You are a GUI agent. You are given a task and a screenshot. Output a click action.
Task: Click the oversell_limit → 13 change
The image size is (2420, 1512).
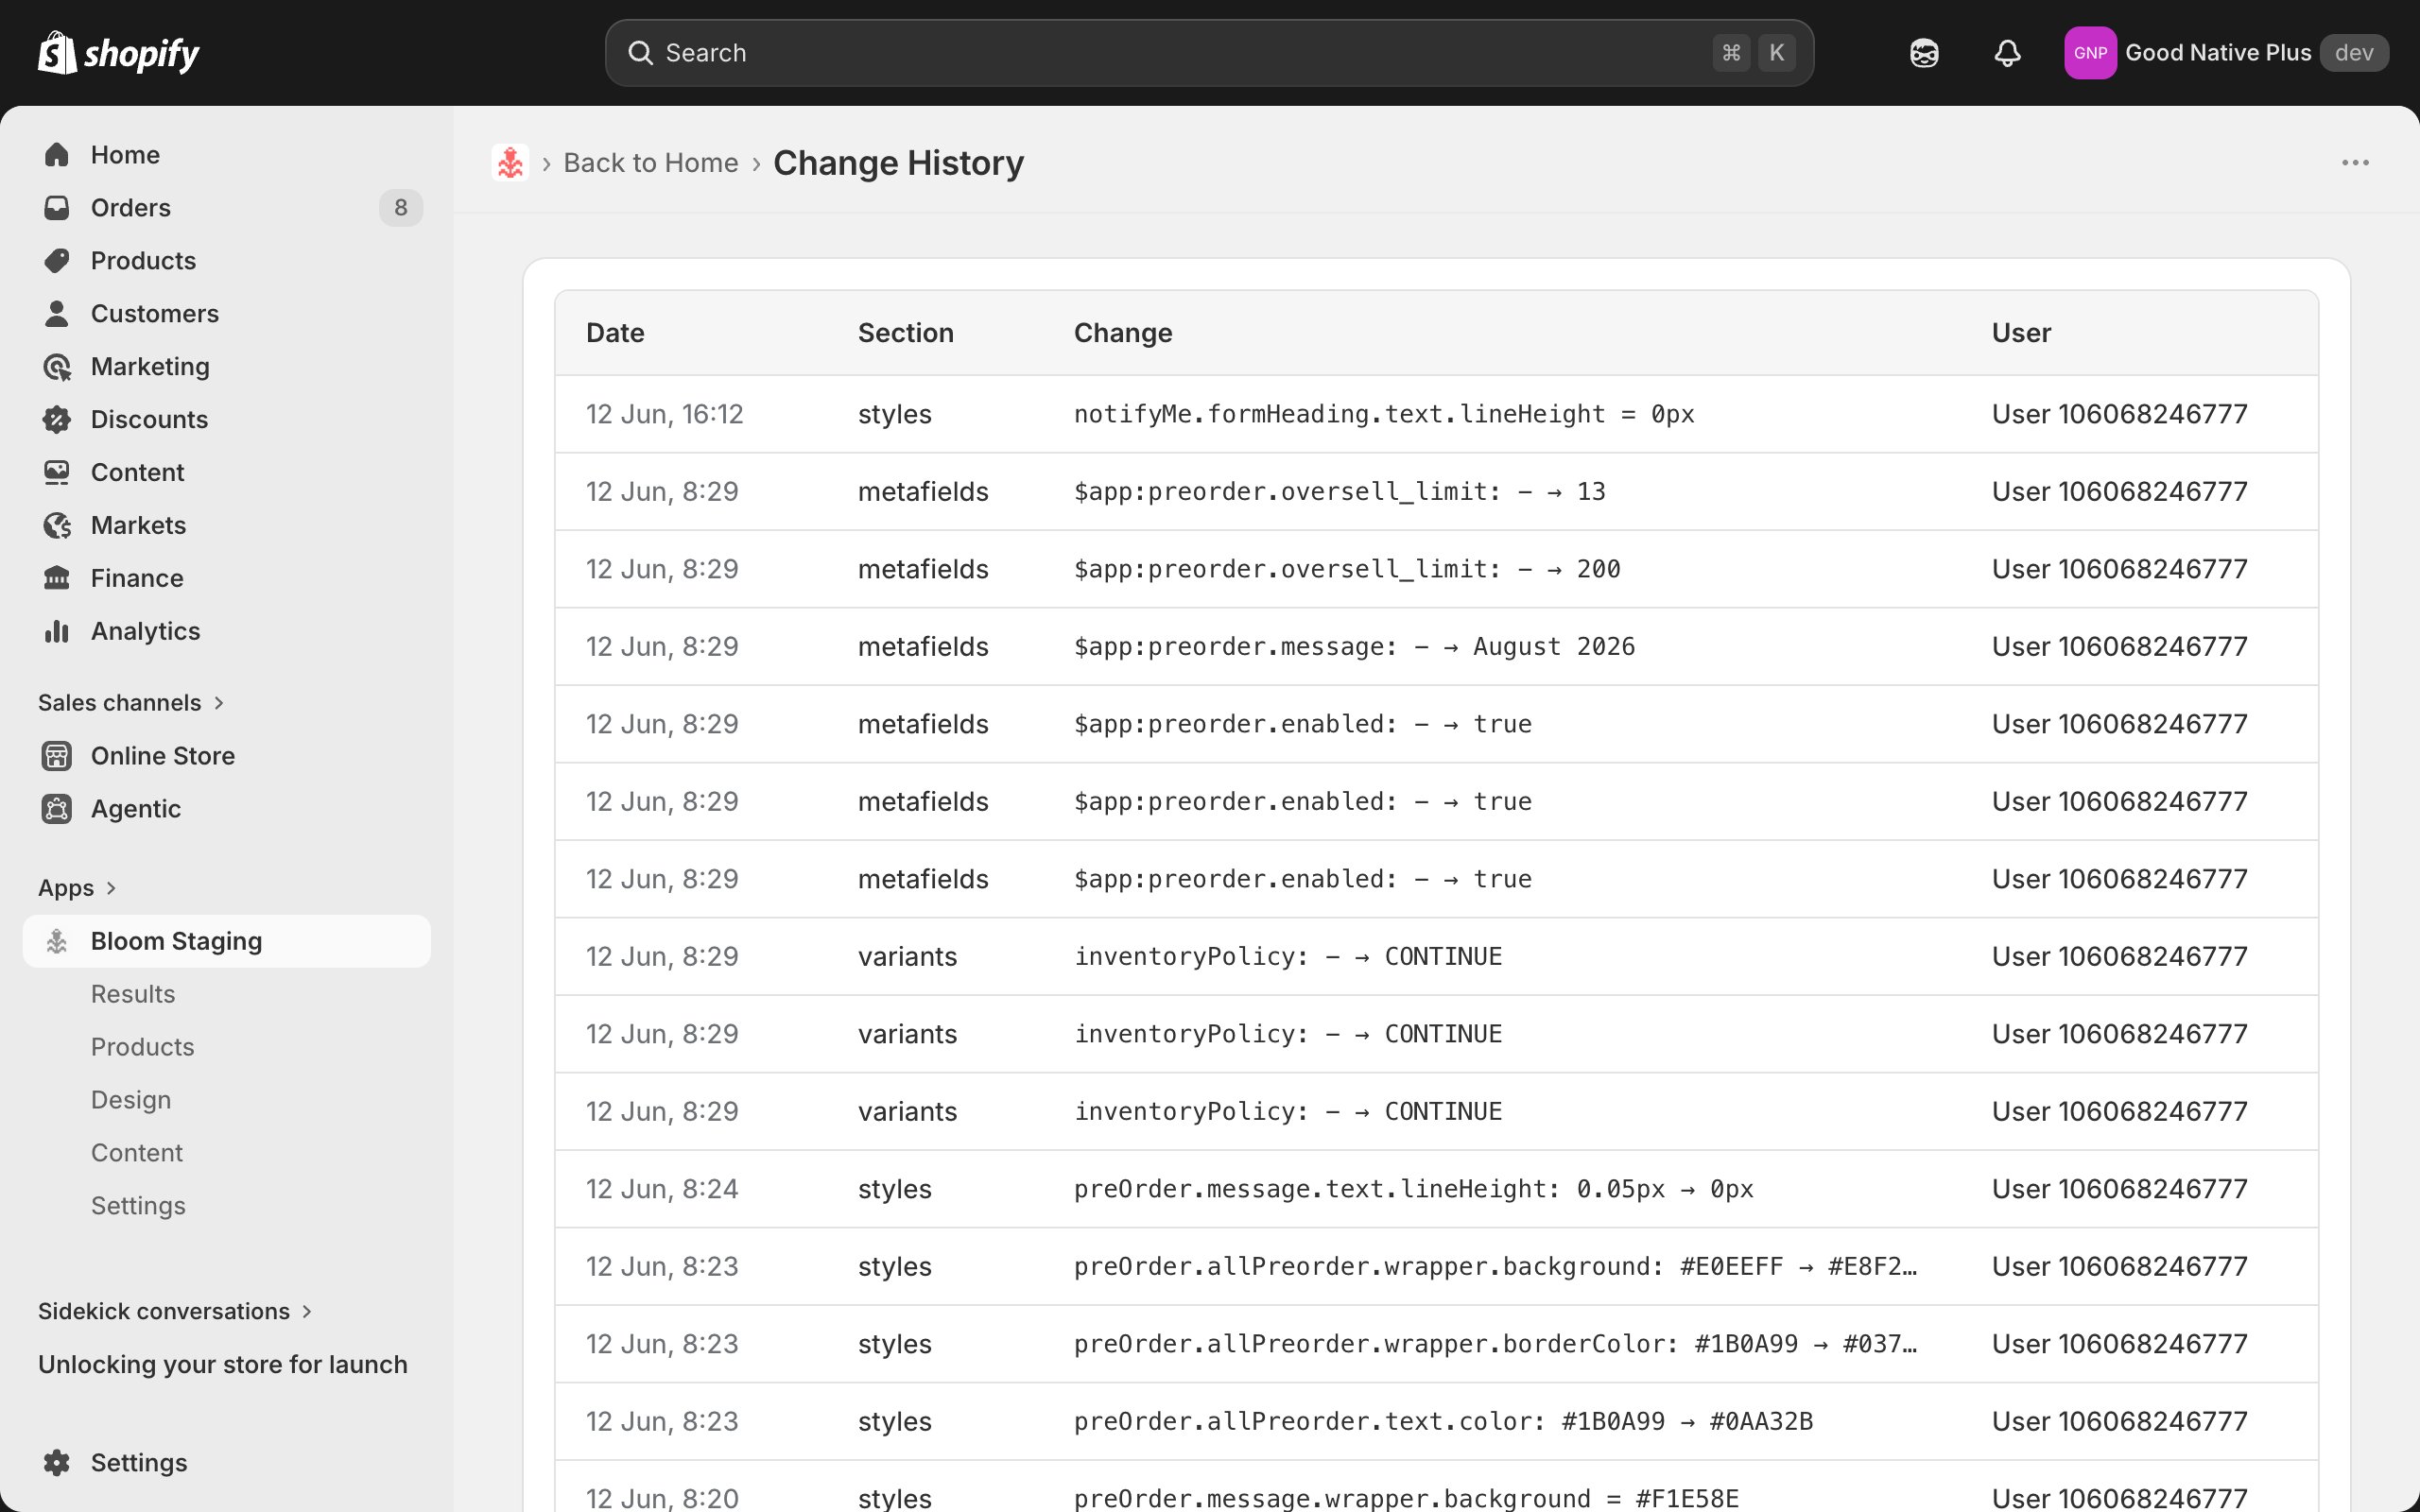click(x=1340, y=492)
